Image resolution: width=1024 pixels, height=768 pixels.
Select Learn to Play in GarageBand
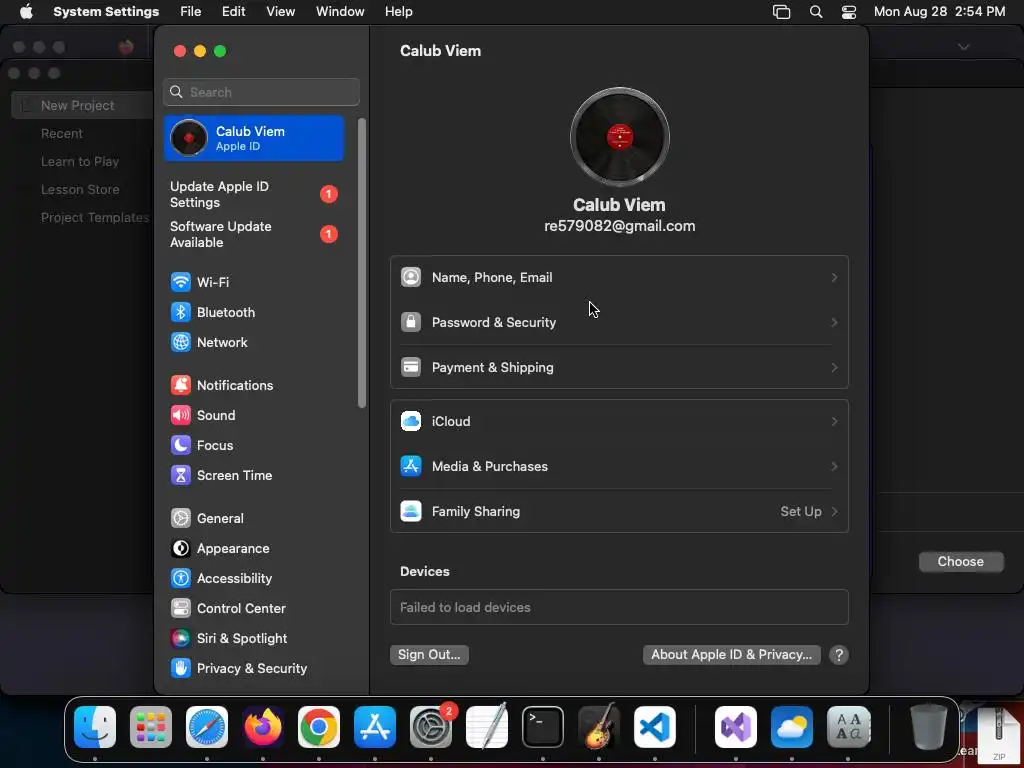(80, 161)
